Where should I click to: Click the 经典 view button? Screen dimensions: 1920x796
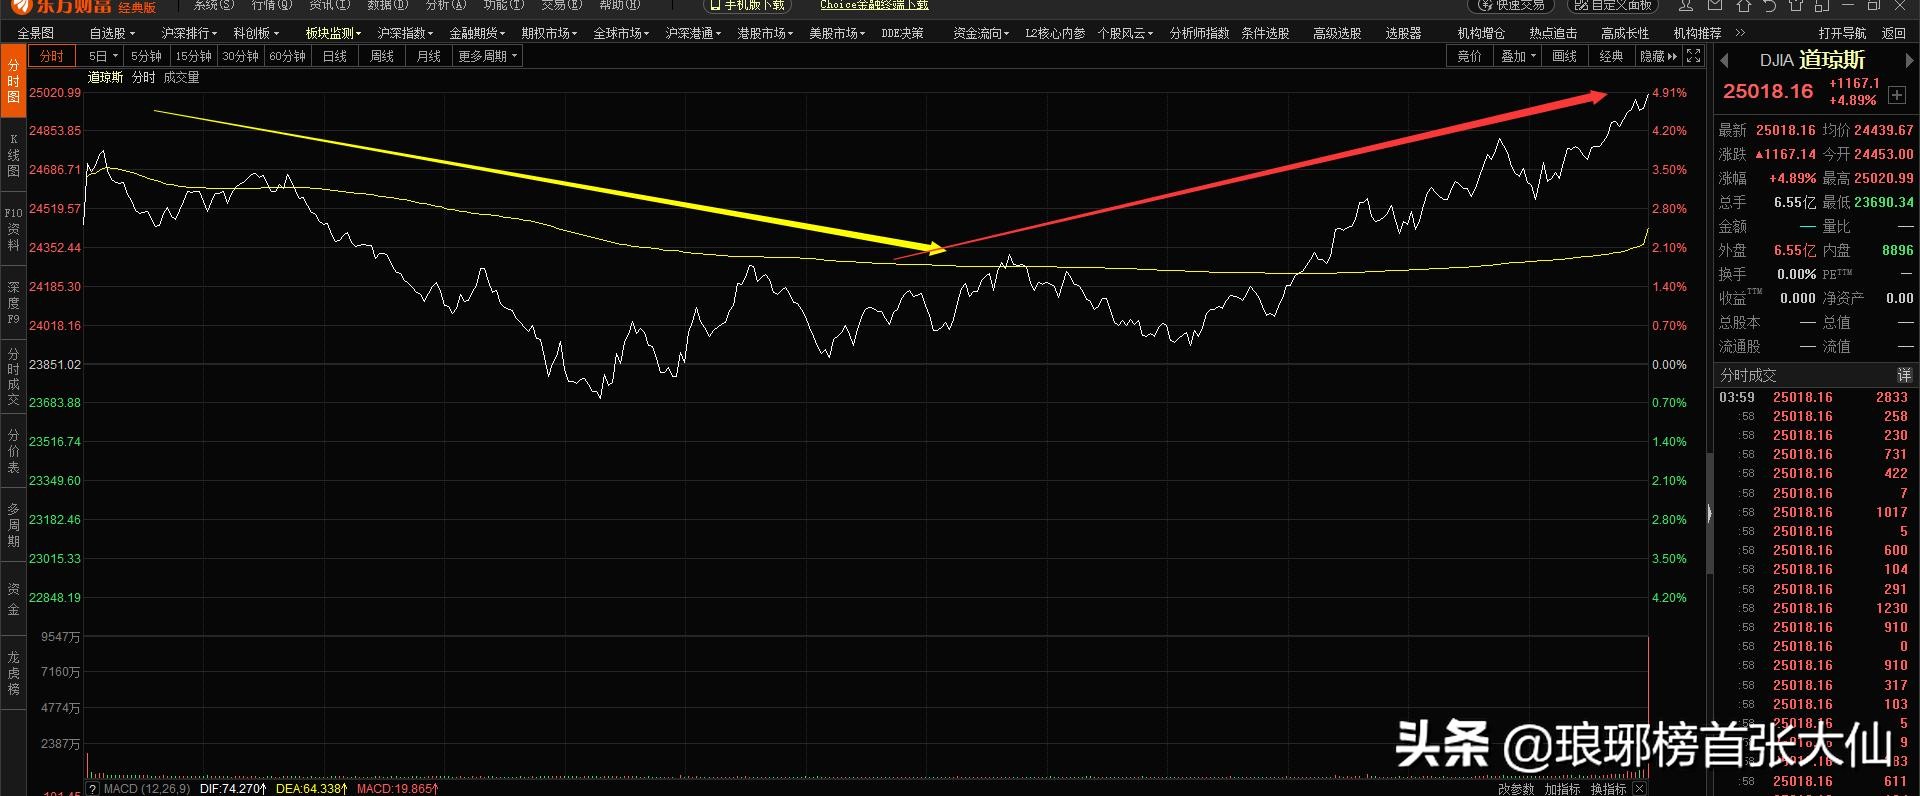1611,56
